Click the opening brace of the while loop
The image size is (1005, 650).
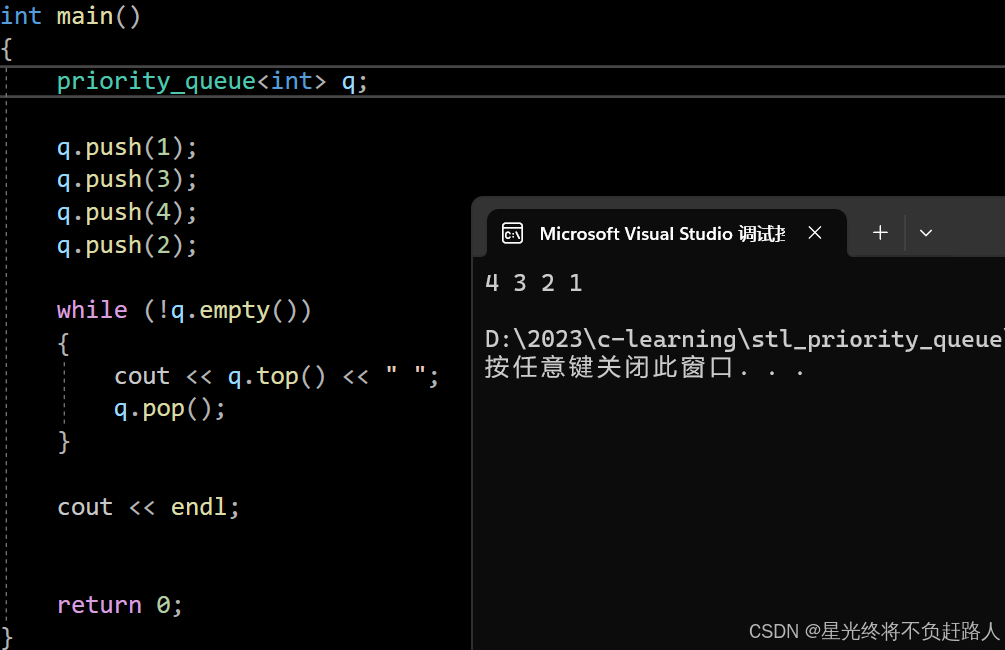tap(63, 344)
